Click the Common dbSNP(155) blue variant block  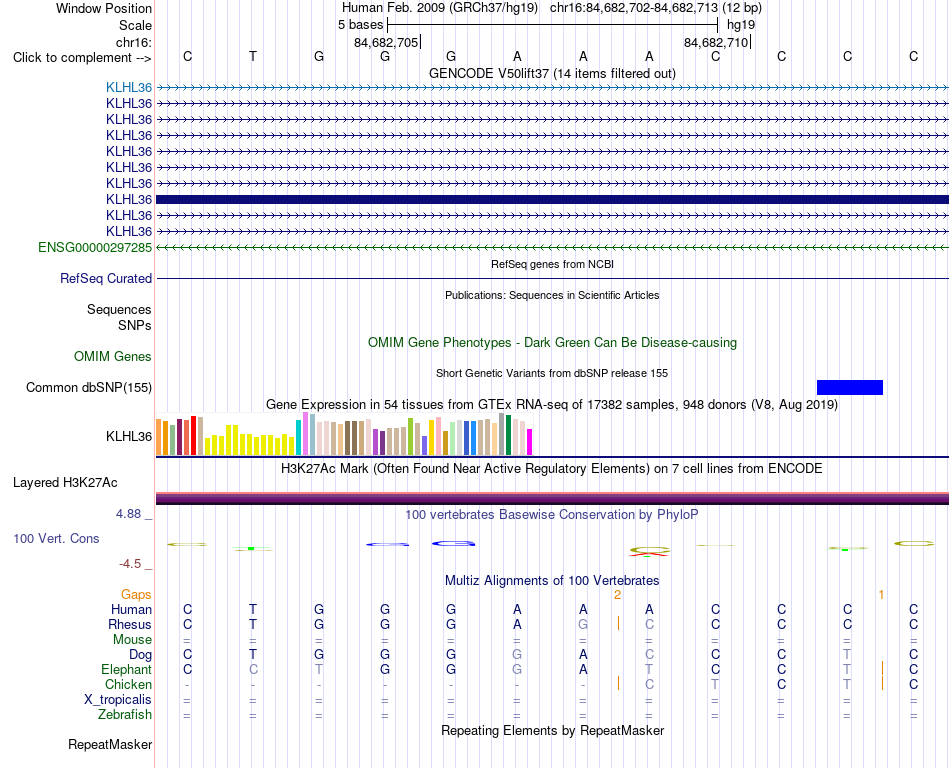coord(849,388)
